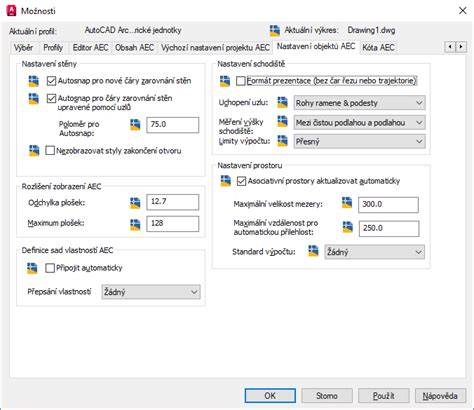Open the Kóta AEC tab
The height and width of the screenshot is (410, 474).
point(378,48)
